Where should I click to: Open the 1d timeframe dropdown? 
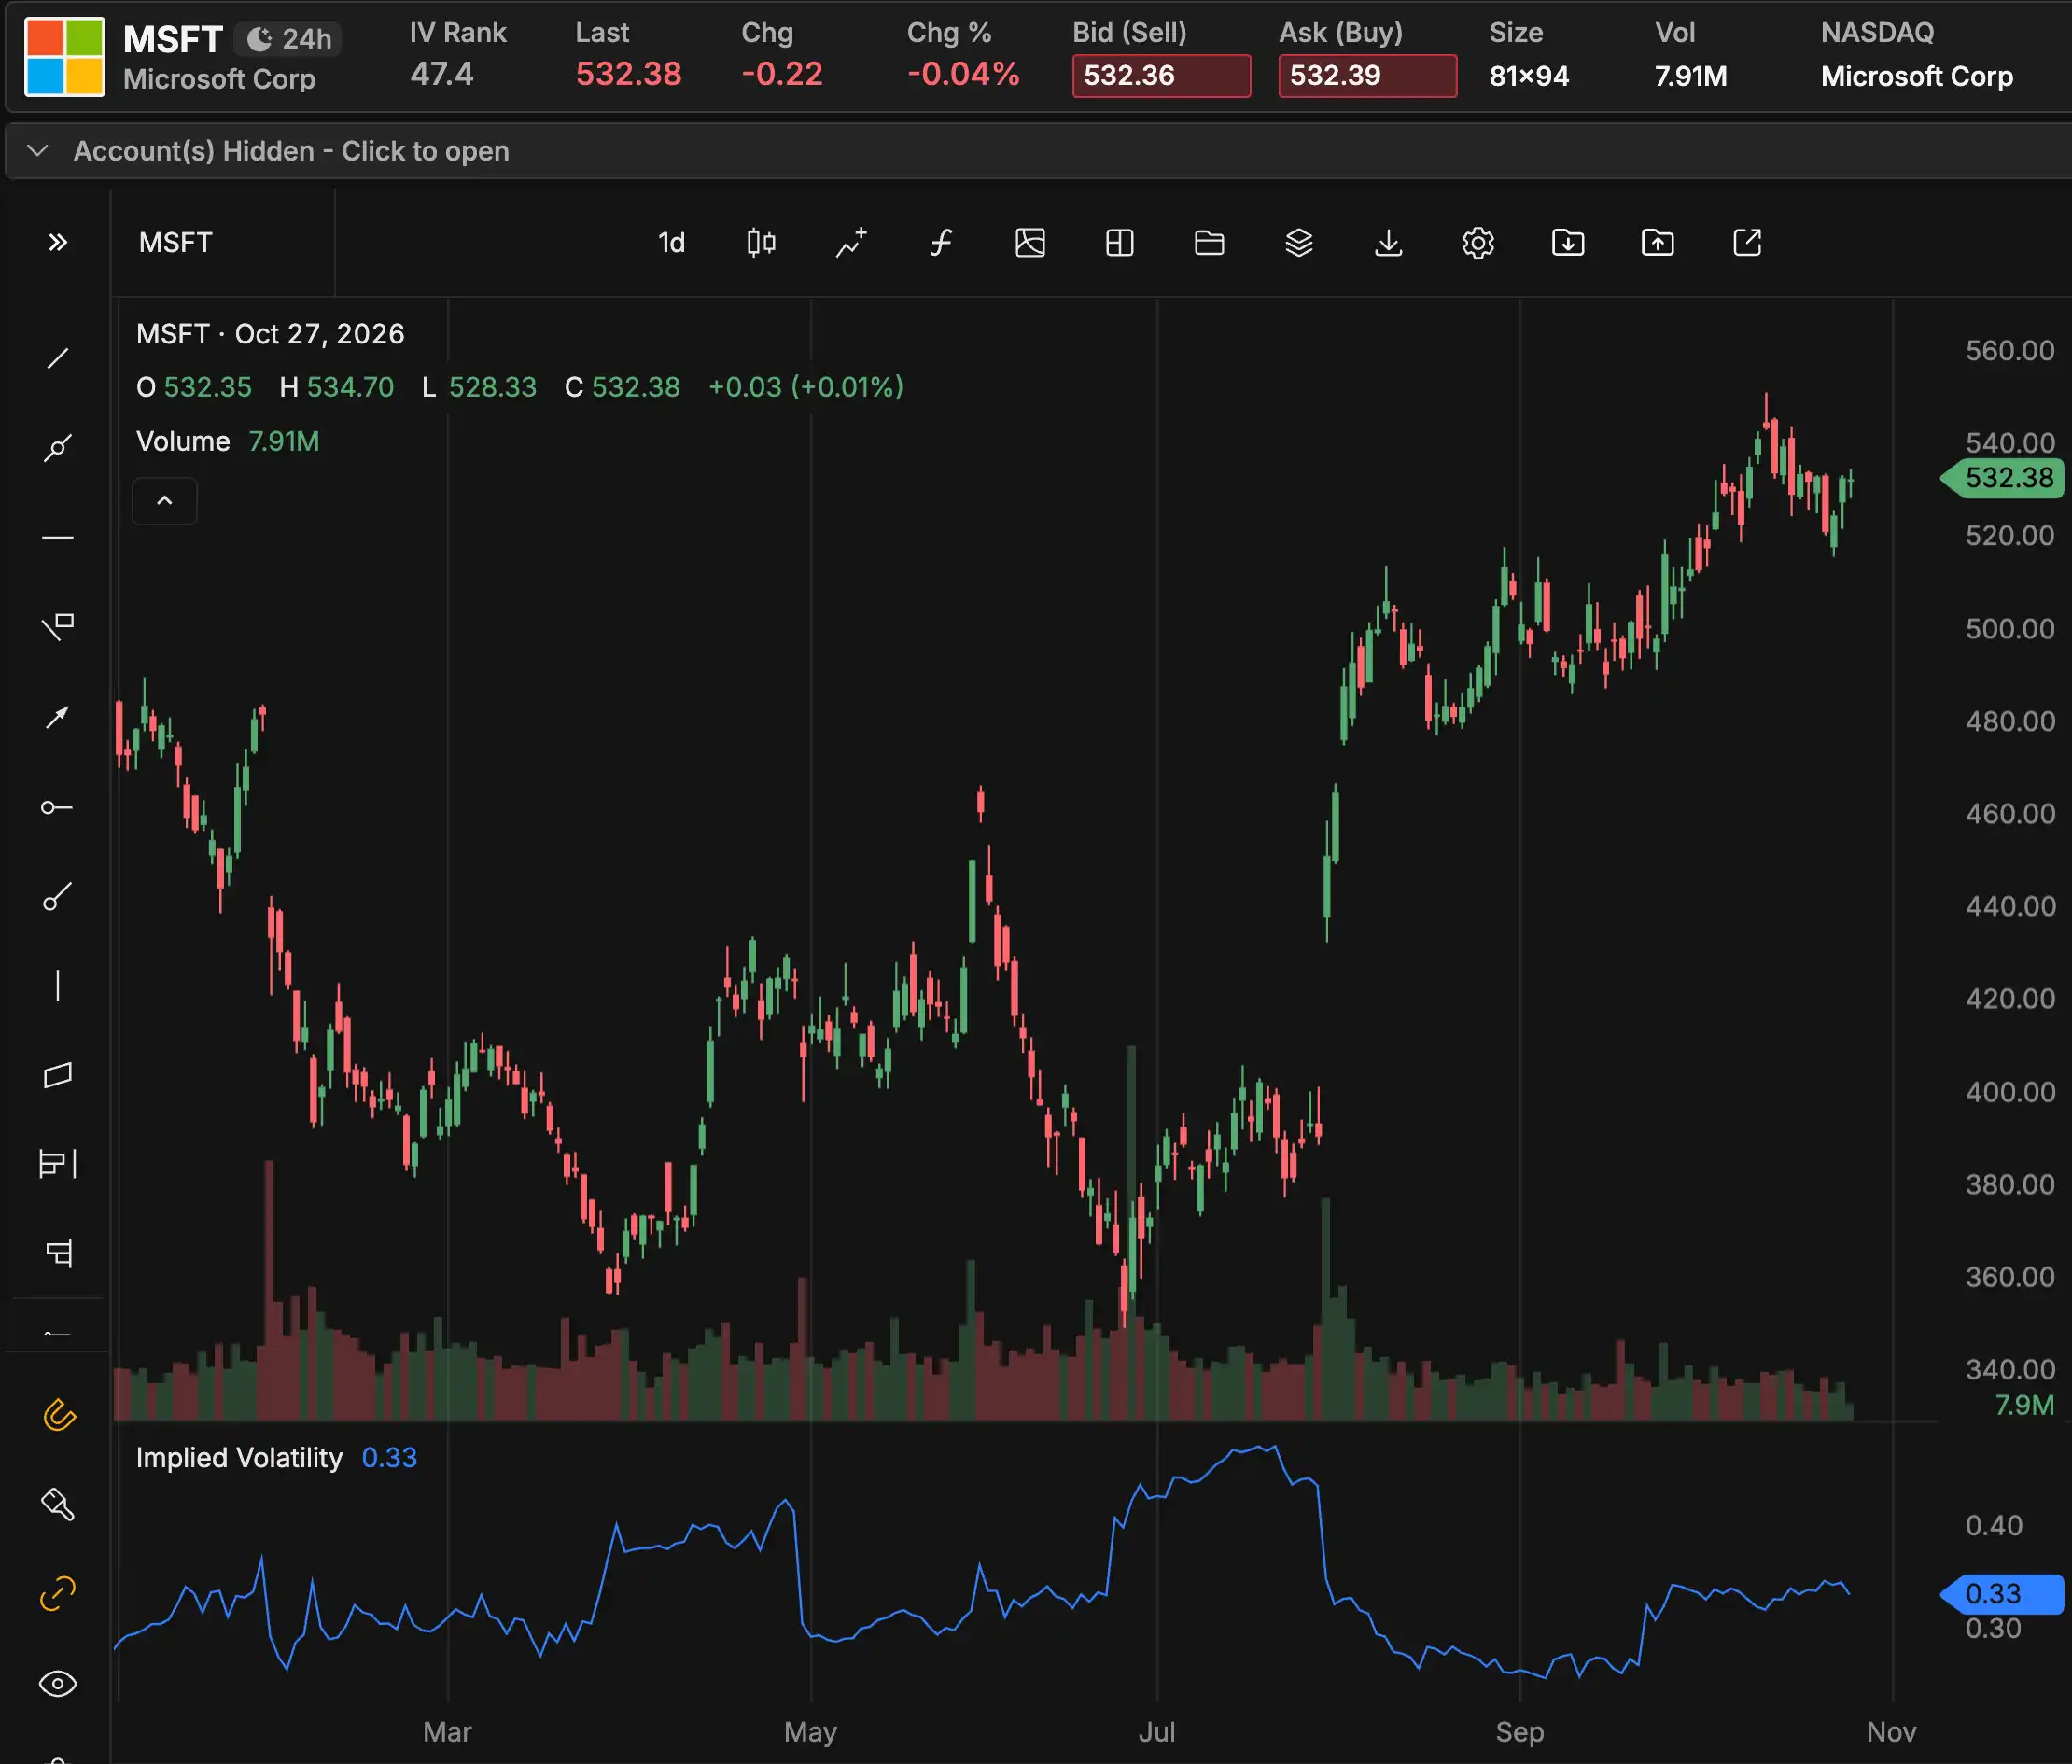tap(672, 243)
